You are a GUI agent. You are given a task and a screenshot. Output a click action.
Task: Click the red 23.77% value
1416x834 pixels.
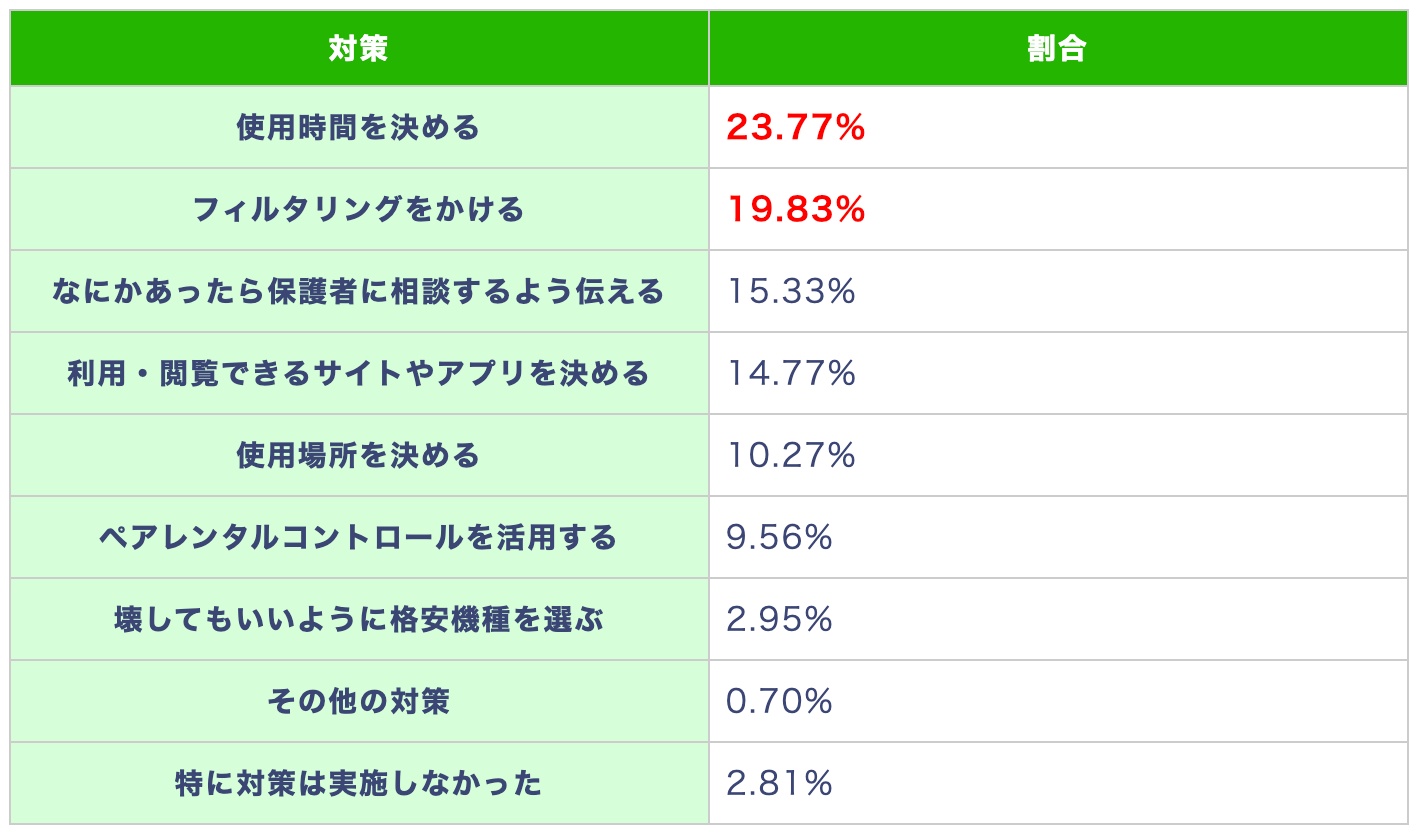point(795,128)
